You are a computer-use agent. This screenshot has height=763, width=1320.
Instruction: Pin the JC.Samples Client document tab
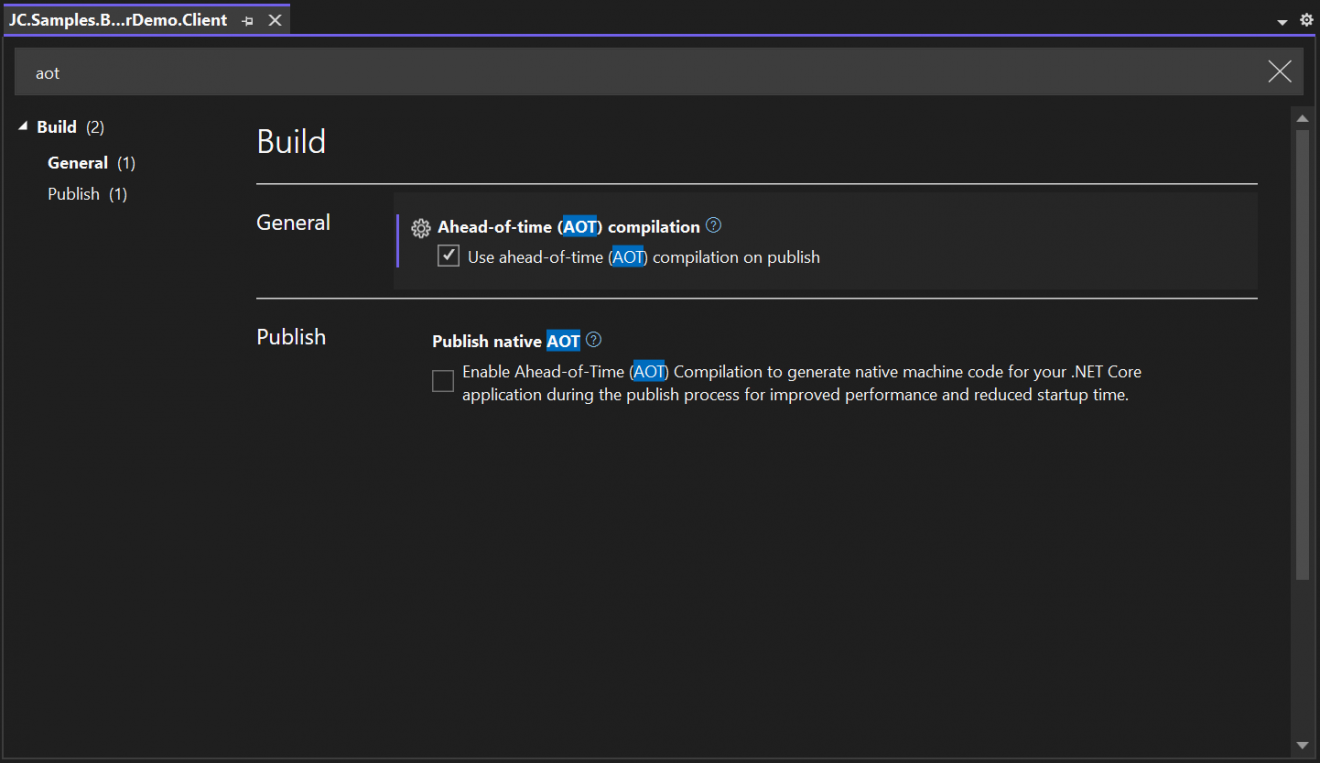[248, 21]
